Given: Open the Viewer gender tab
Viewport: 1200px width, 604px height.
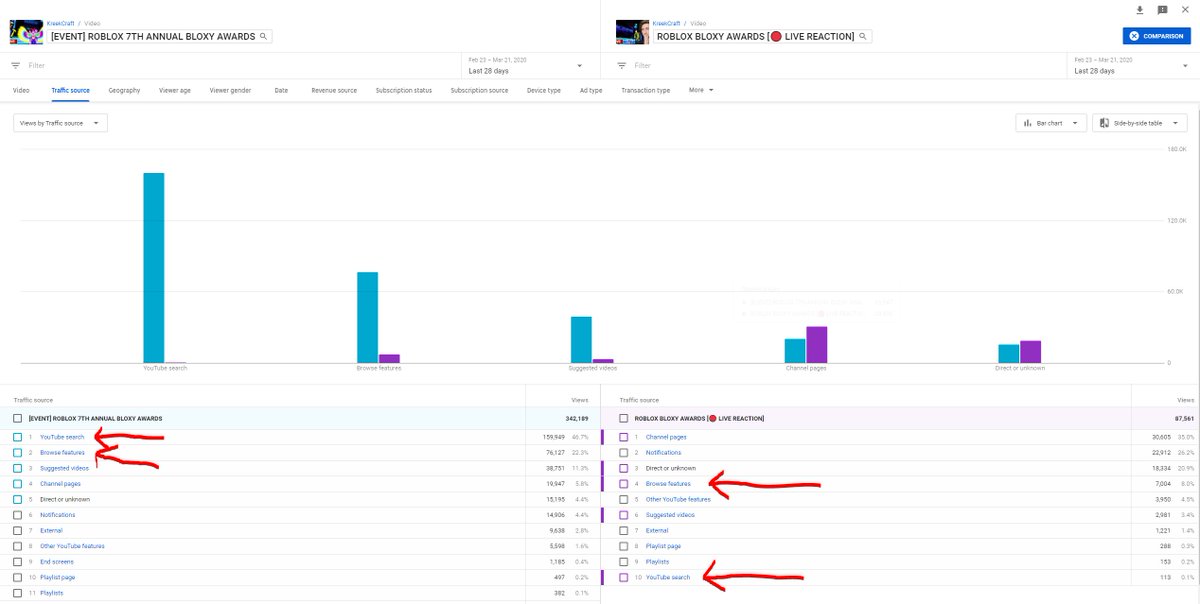Looking at the screenshot, I should (x=230, y=90).
